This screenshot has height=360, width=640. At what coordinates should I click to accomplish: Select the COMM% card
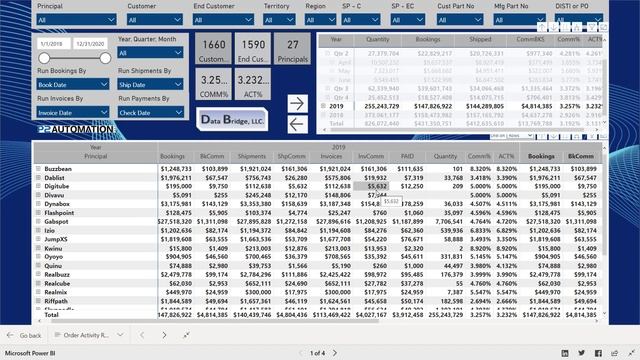coord(213,84)
